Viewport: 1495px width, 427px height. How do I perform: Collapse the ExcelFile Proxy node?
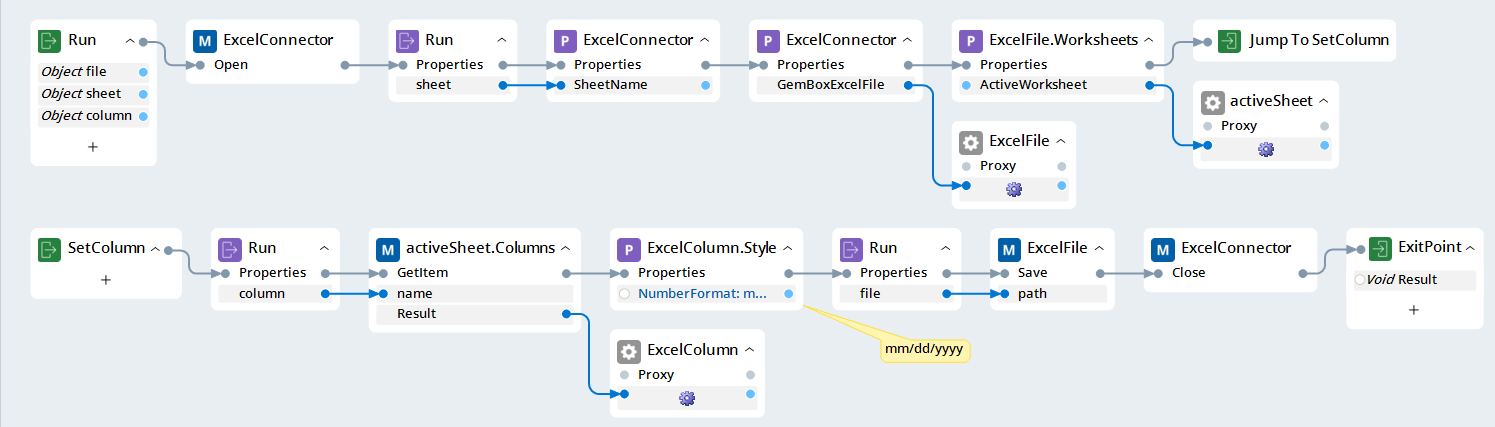1060,142
